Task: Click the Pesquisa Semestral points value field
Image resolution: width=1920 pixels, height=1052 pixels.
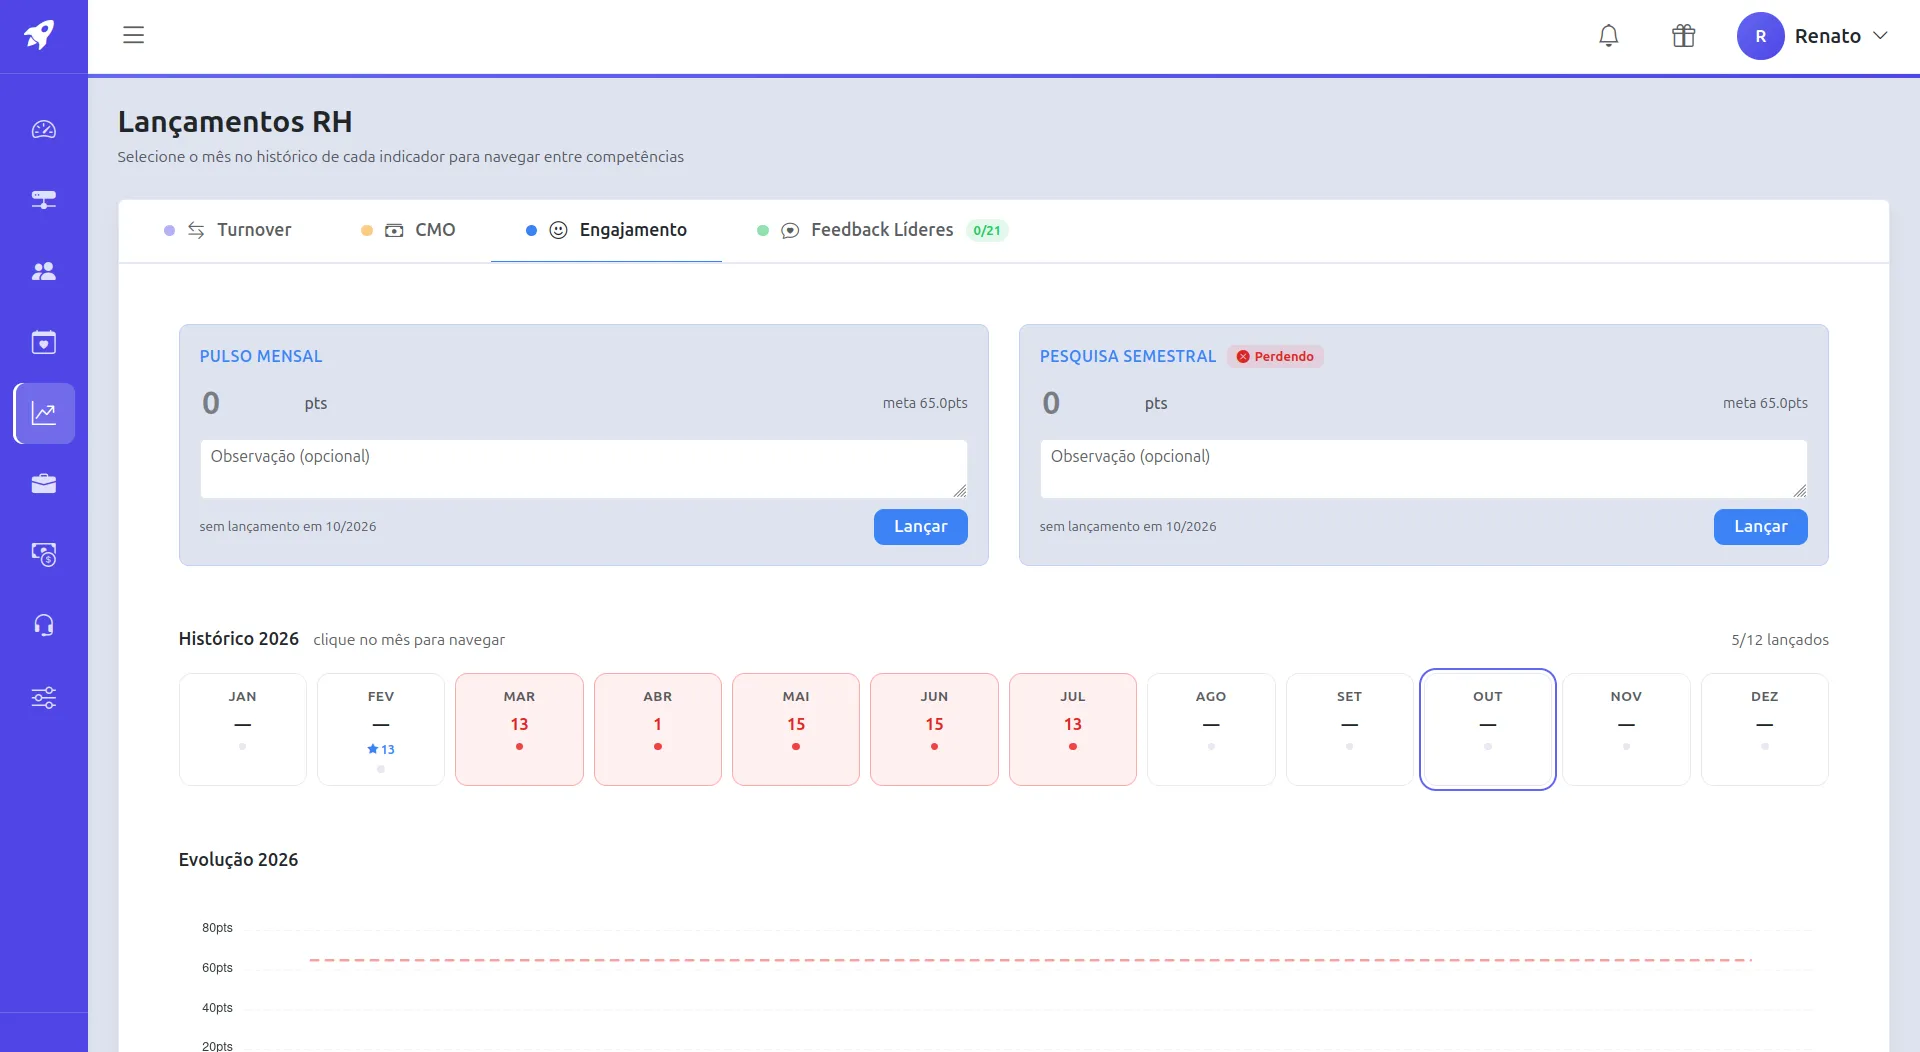Action: pyautogui.click(x=1086, y=403)
